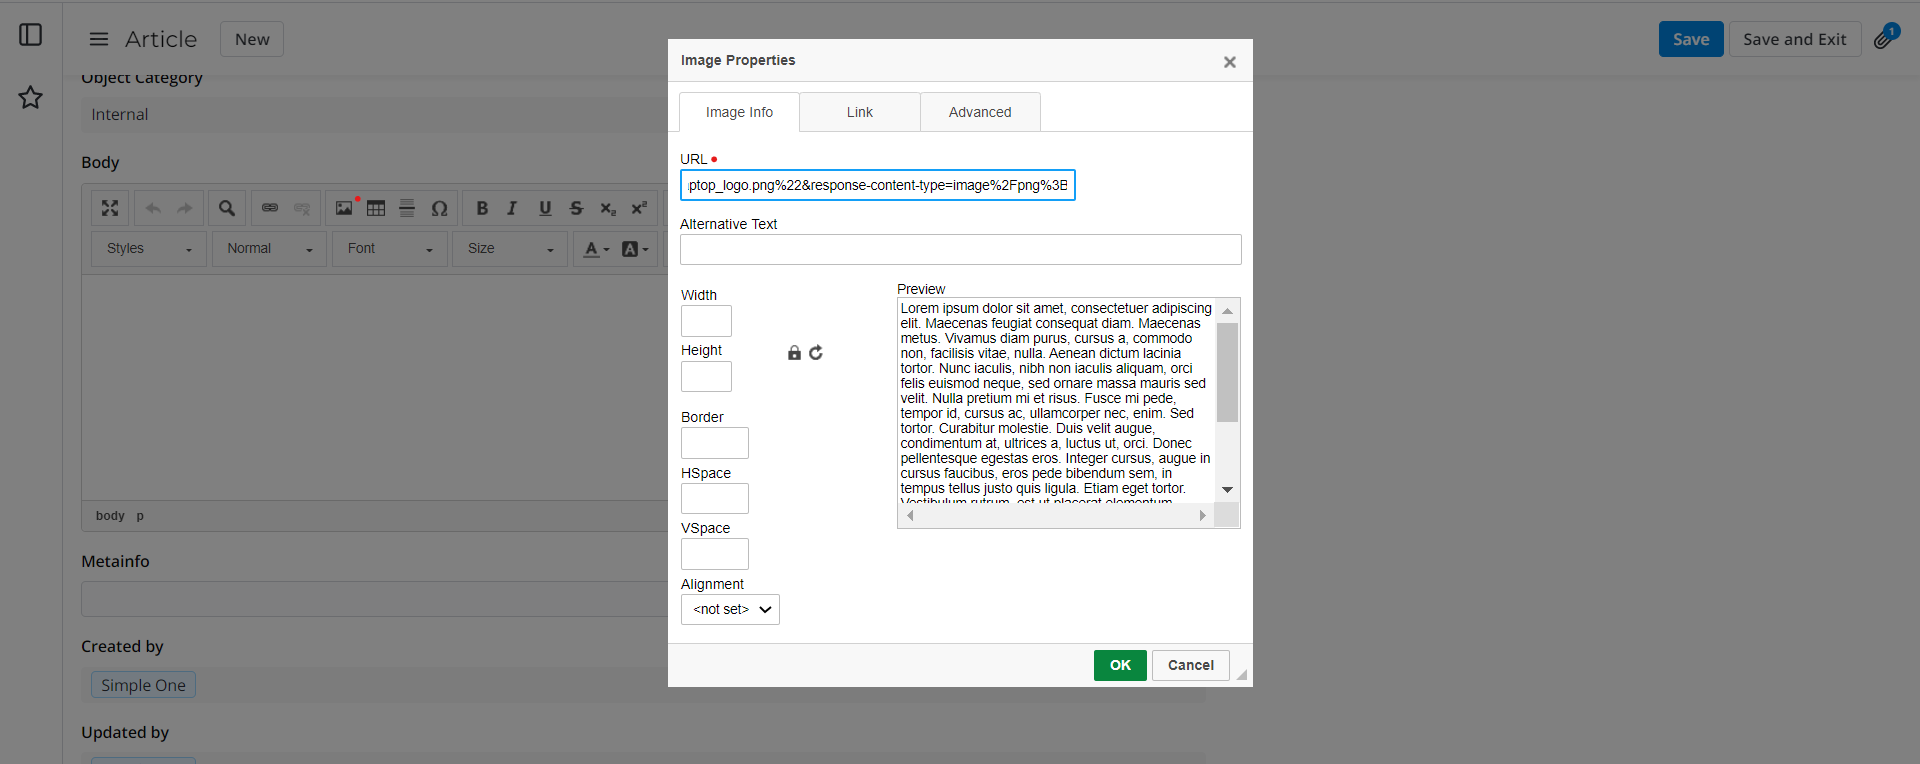This screenshot has width=1920, height=764.
Task: Open the attachments paperclip icon
Action: 1885,38
